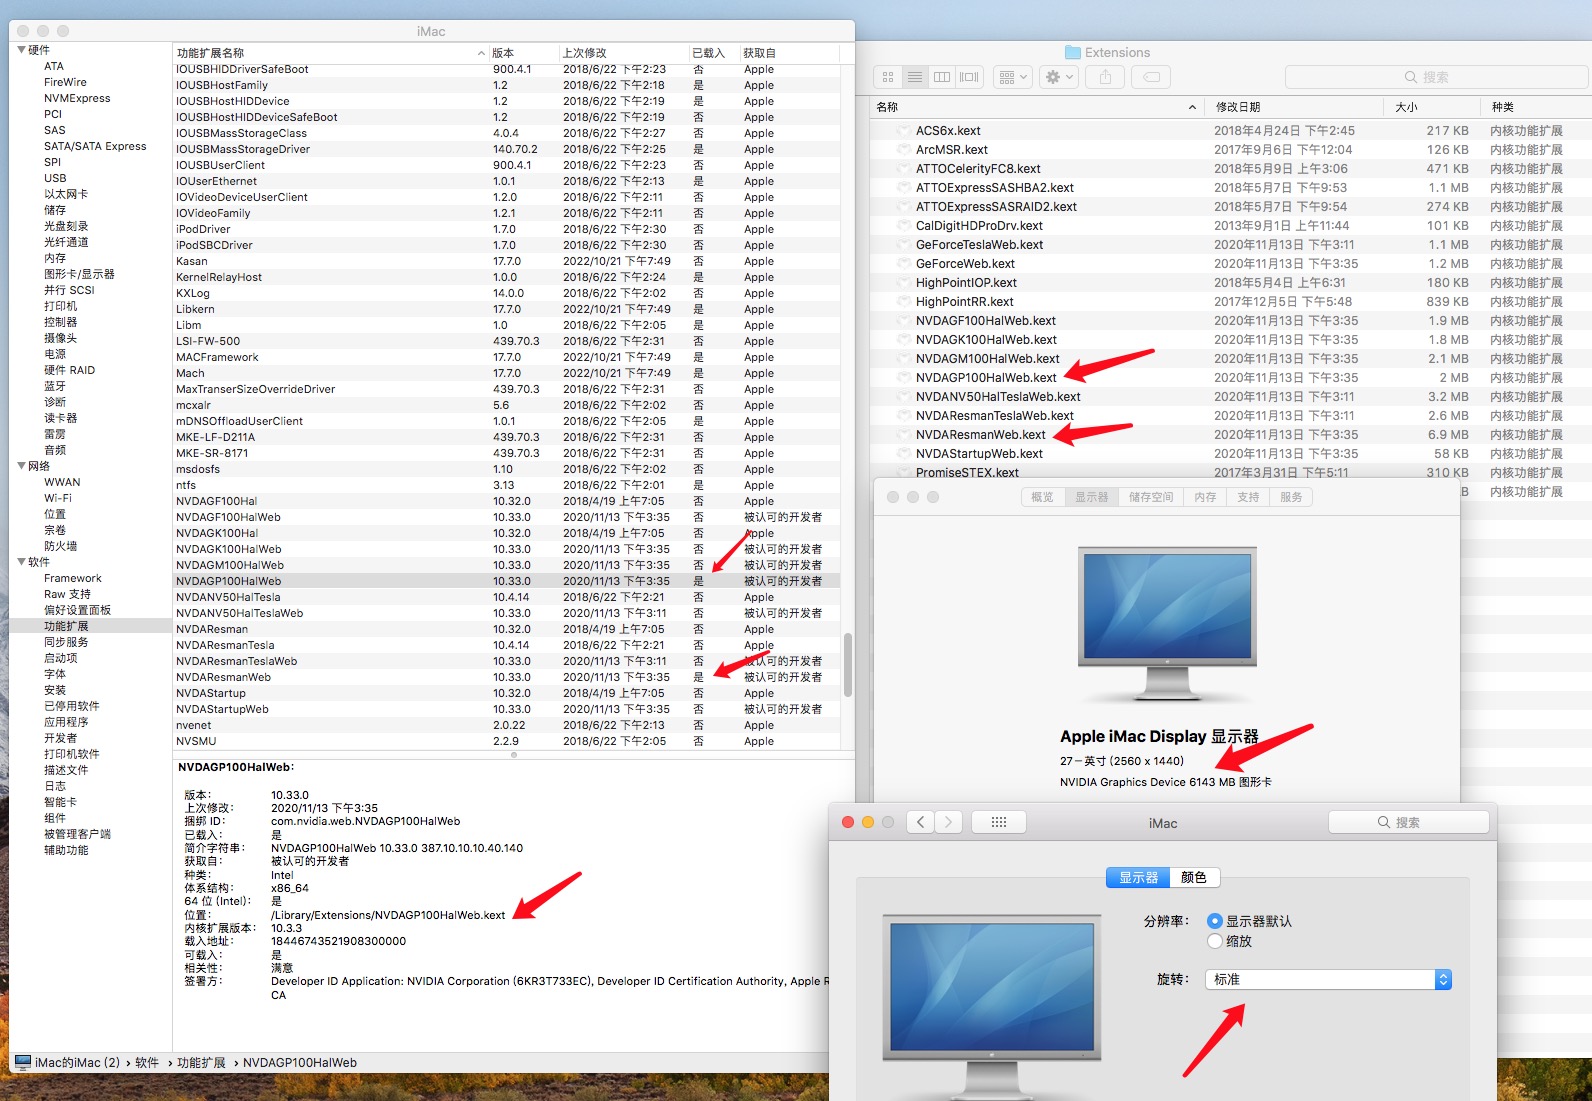
Task: Go back in System Preferences
Action: 921,822
